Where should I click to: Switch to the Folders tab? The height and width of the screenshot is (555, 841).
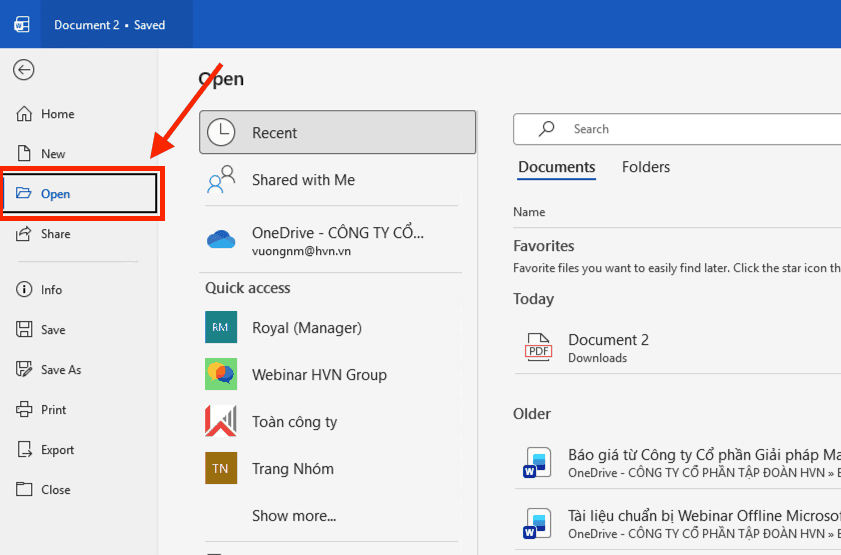click(x=646, y=167)
